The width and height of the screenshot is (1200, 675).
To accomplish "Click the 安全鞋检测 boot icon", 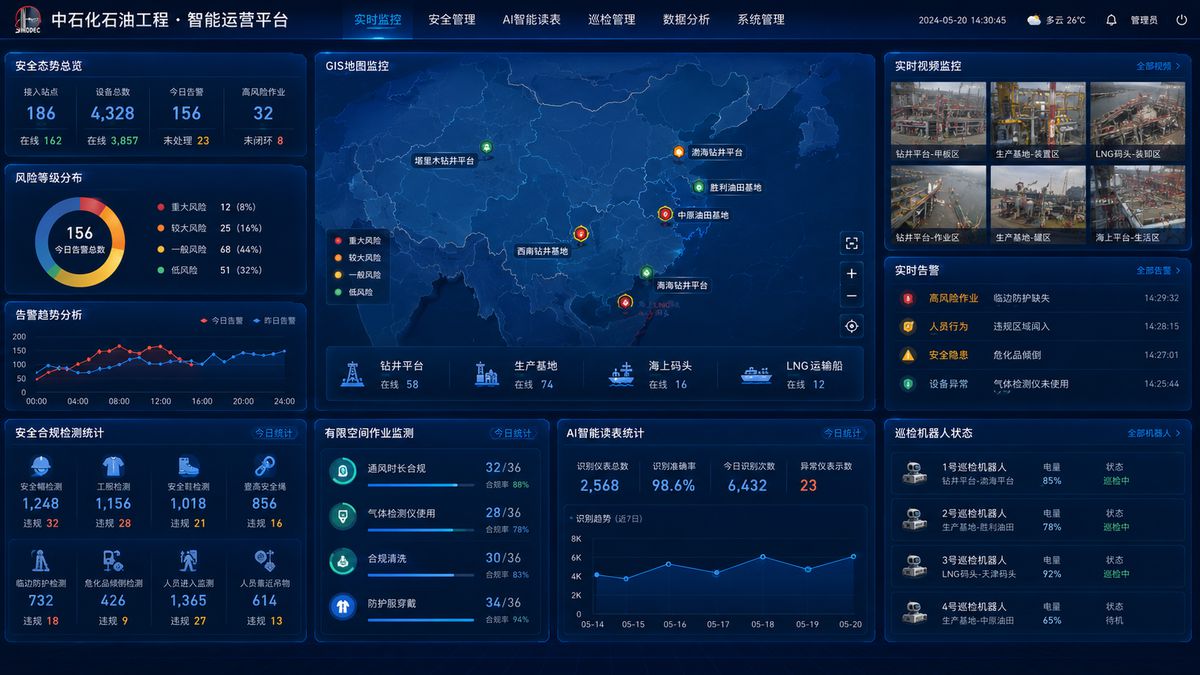I will (x=188, y=466).
